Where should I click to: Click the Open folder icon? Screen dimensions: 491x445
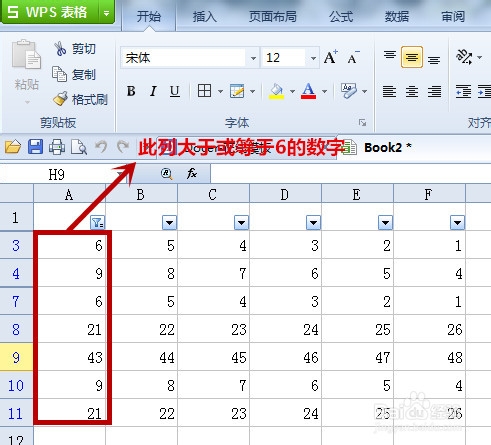pyautogui.click(x=13, y=147)
